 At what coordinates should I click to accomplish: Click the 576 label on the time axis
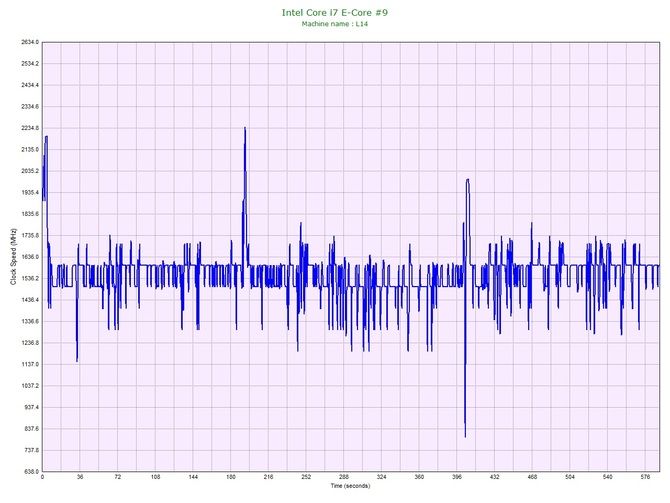point(645,477)
